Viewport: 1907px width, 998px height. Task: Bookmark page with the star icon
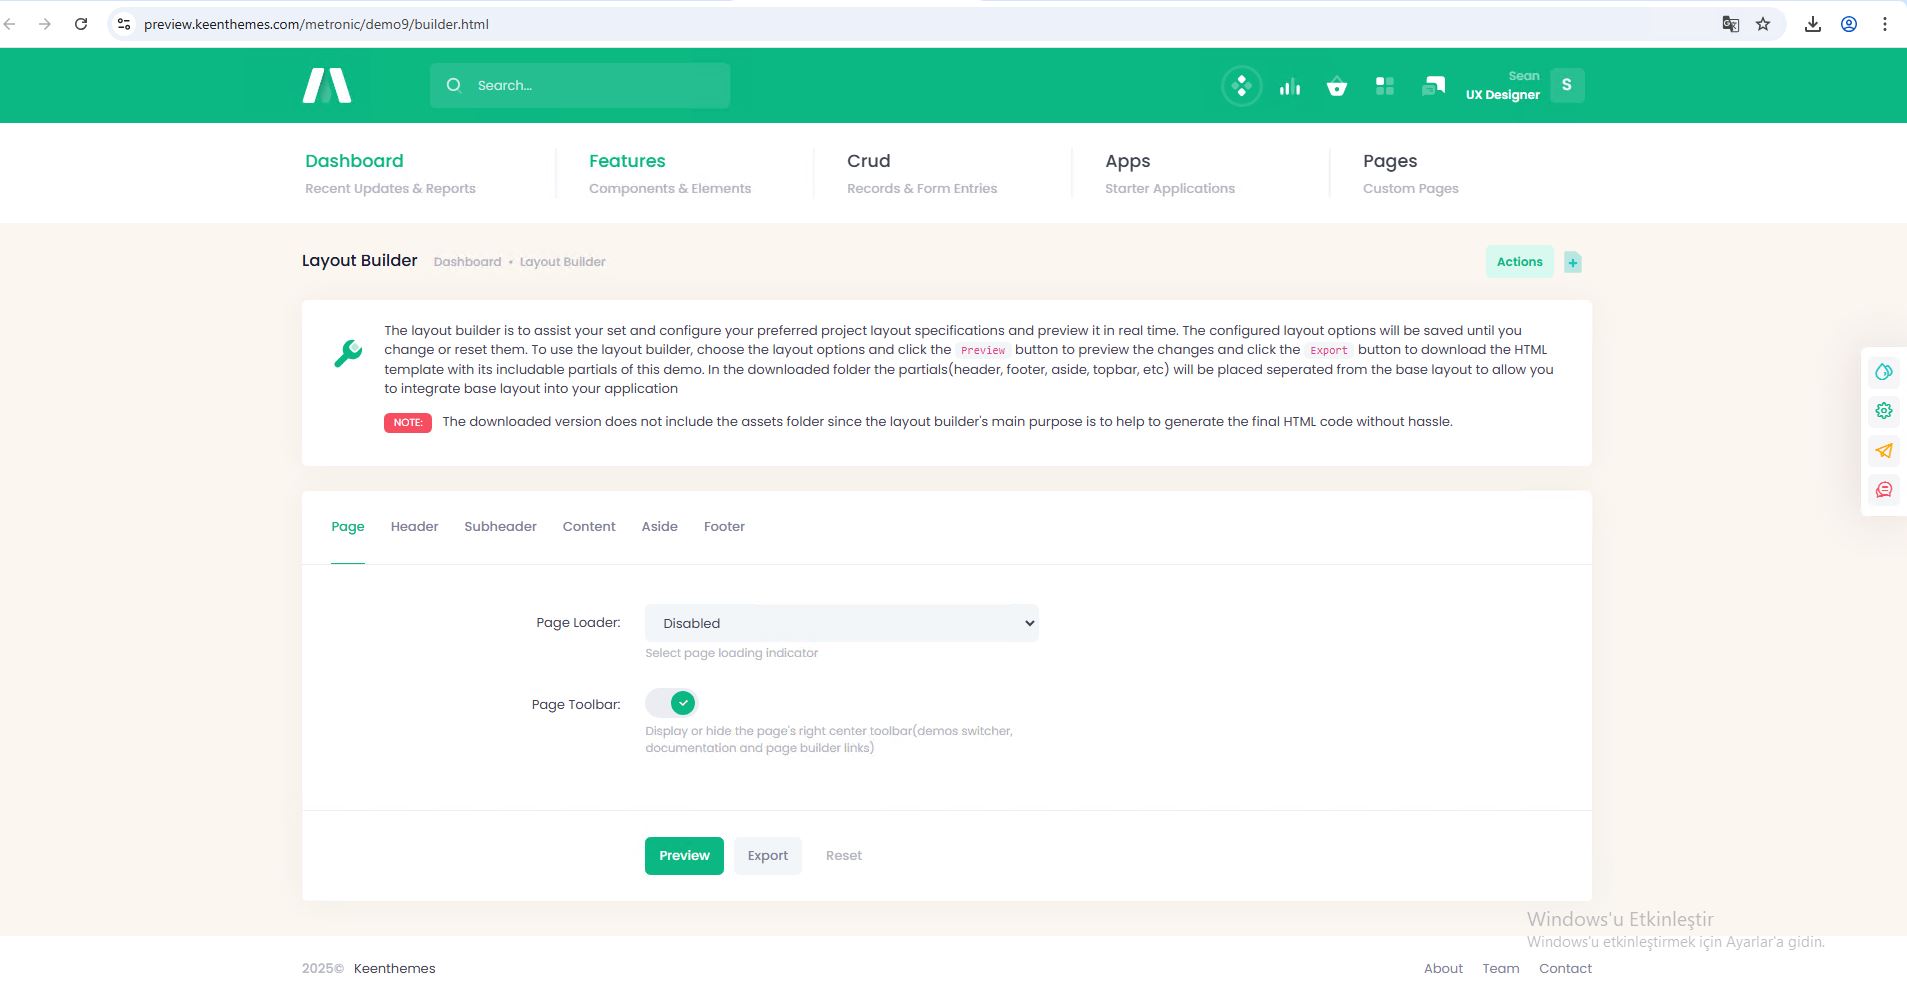[1763, 24]
